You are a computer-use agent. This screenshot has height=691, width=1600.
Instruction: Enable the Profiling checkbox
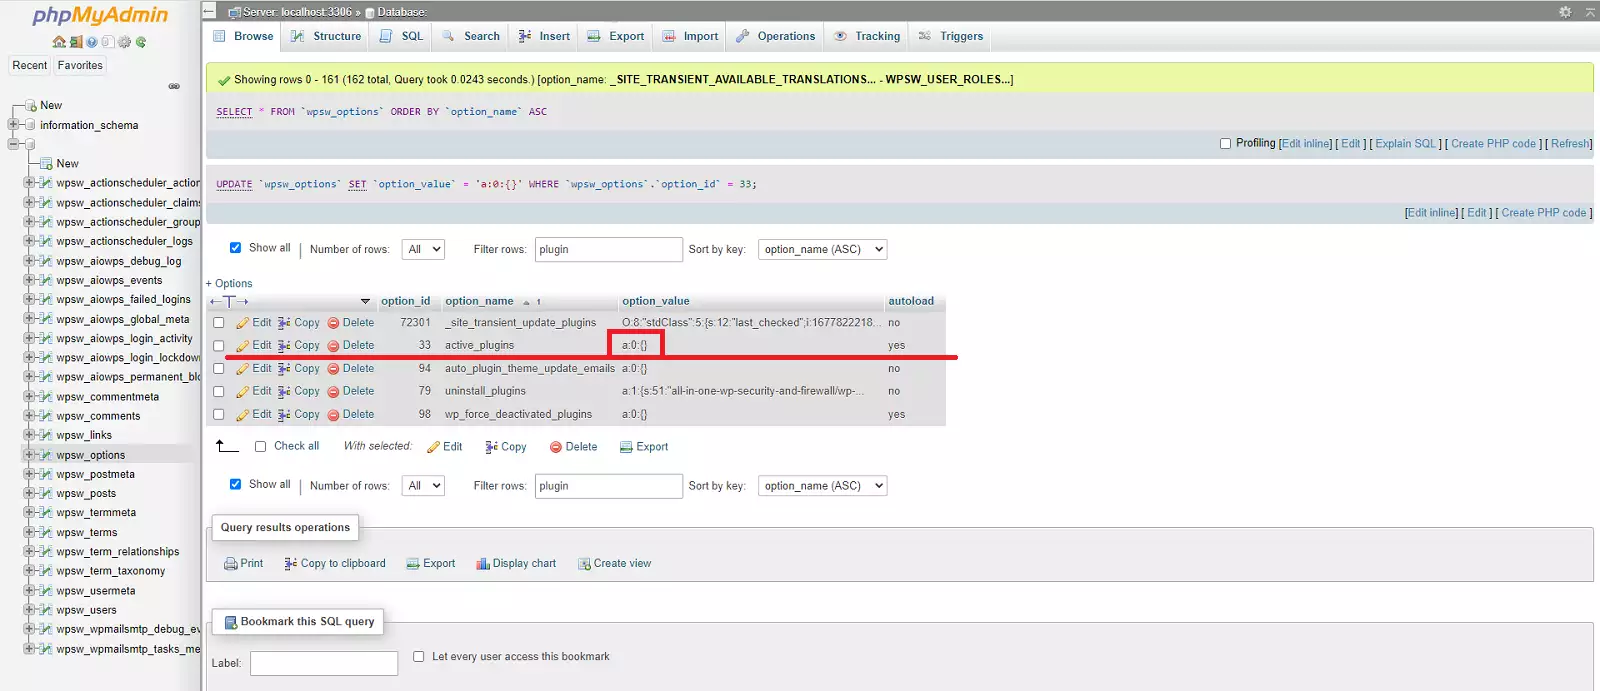click(x=1225, y=144)
